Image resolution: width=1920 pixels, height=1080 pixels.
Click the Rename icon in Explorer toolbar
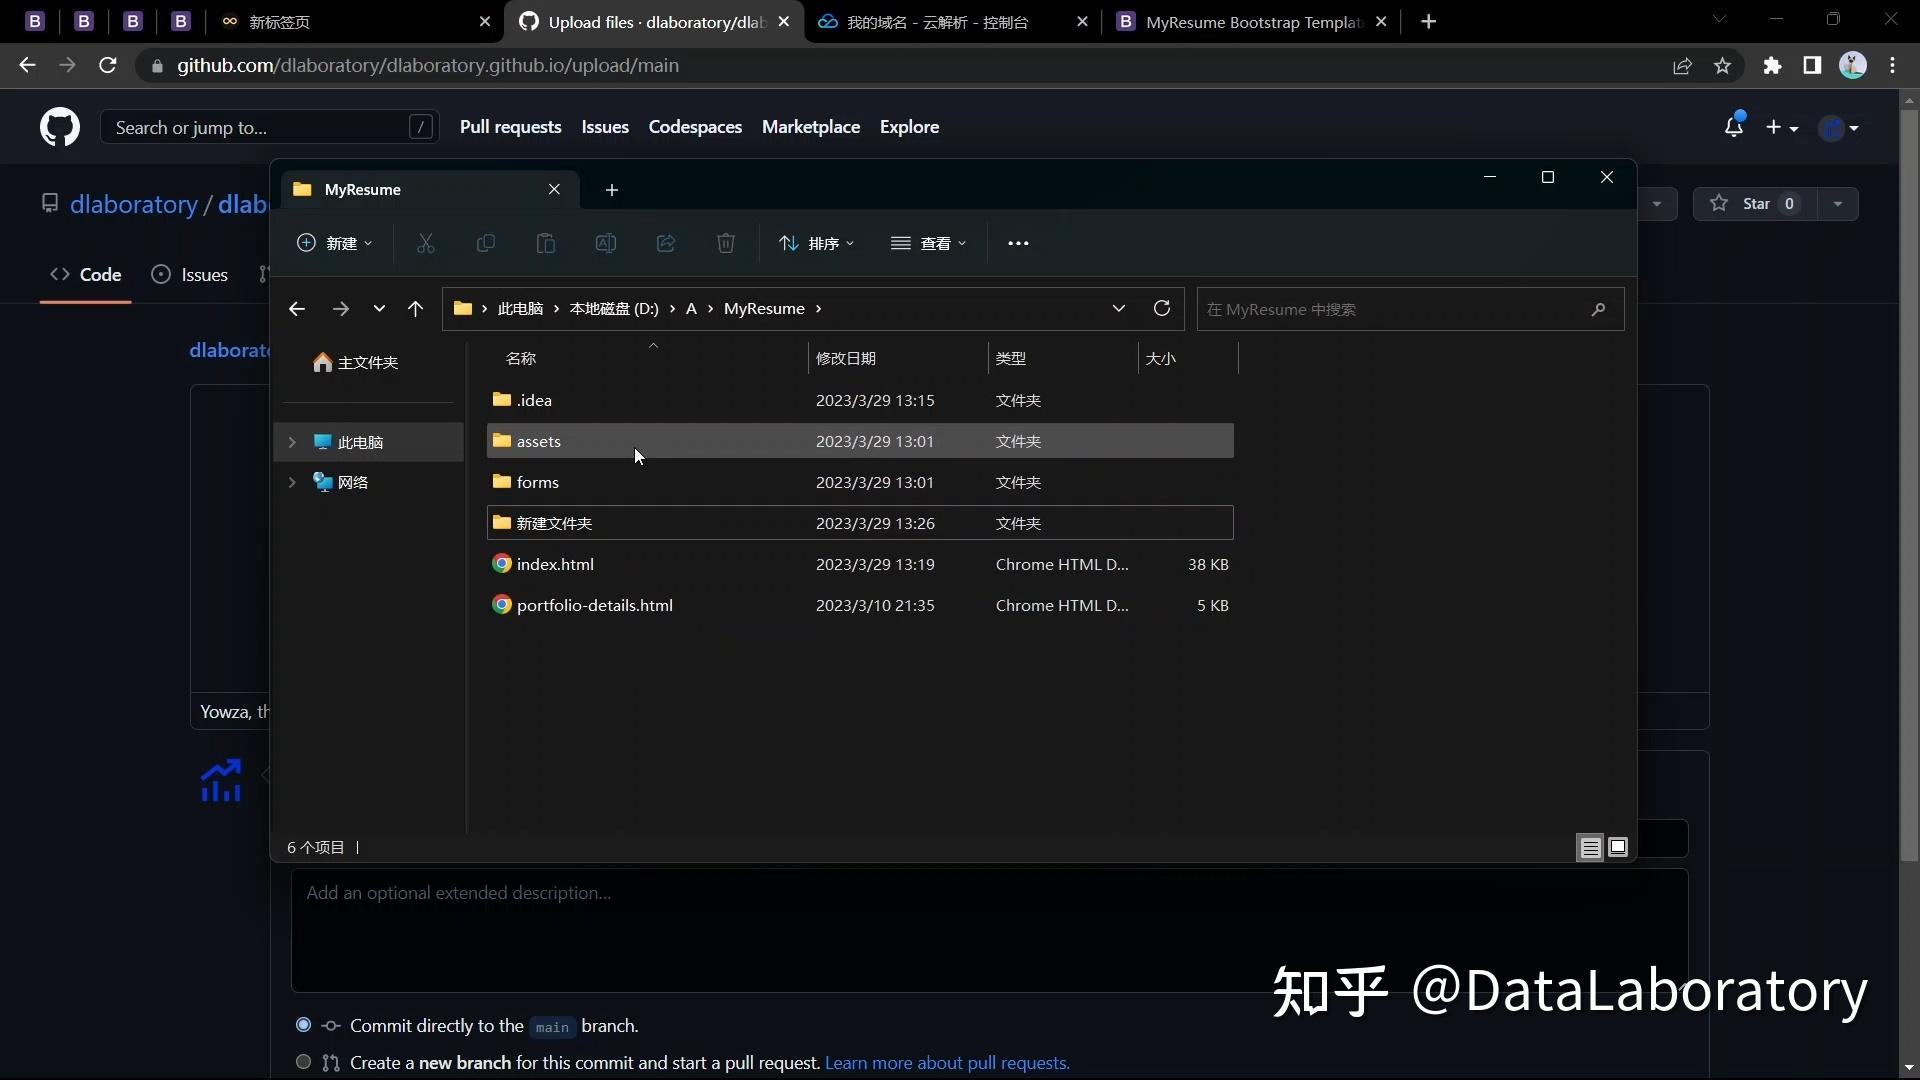tap(606, 243)
